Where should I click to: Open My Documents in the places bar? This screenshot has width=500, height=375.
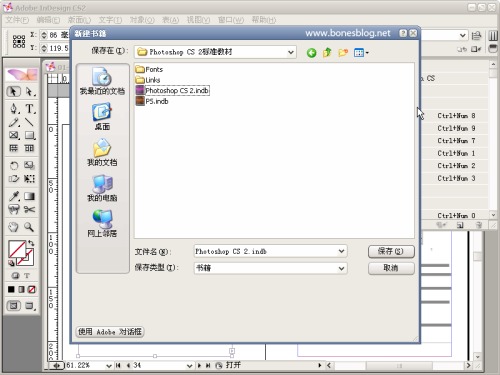[x=102, y=152]
